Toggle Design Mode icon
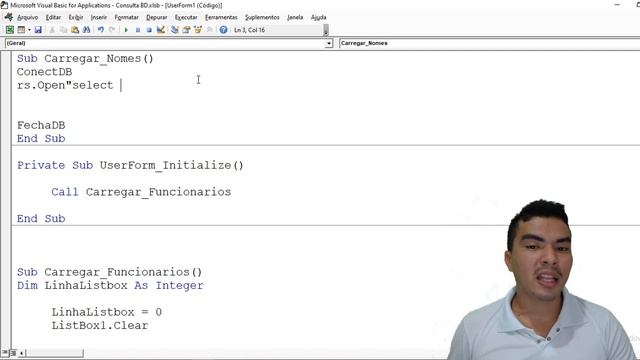Screen dimensions: 640x360 (160, 30)
